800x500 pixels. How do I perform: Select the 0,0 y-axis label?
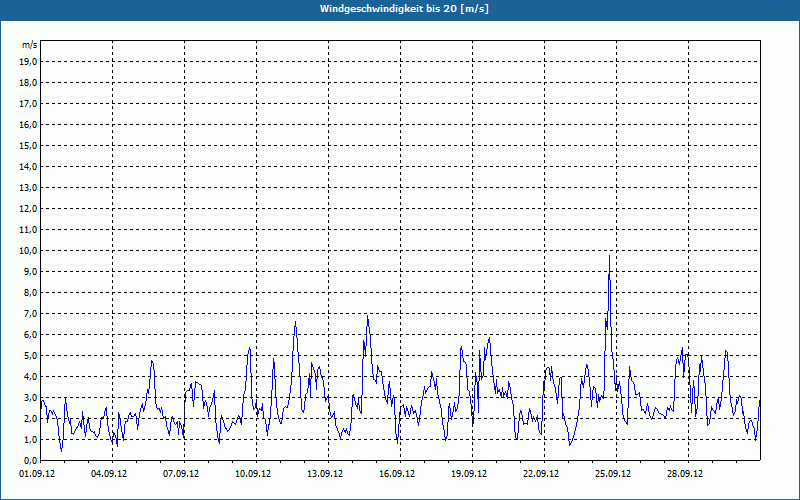coord(30,460)
